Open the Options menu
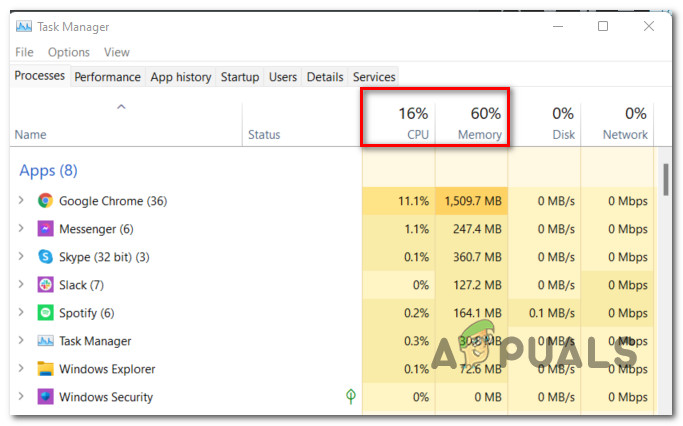 [x=68, y=52]
